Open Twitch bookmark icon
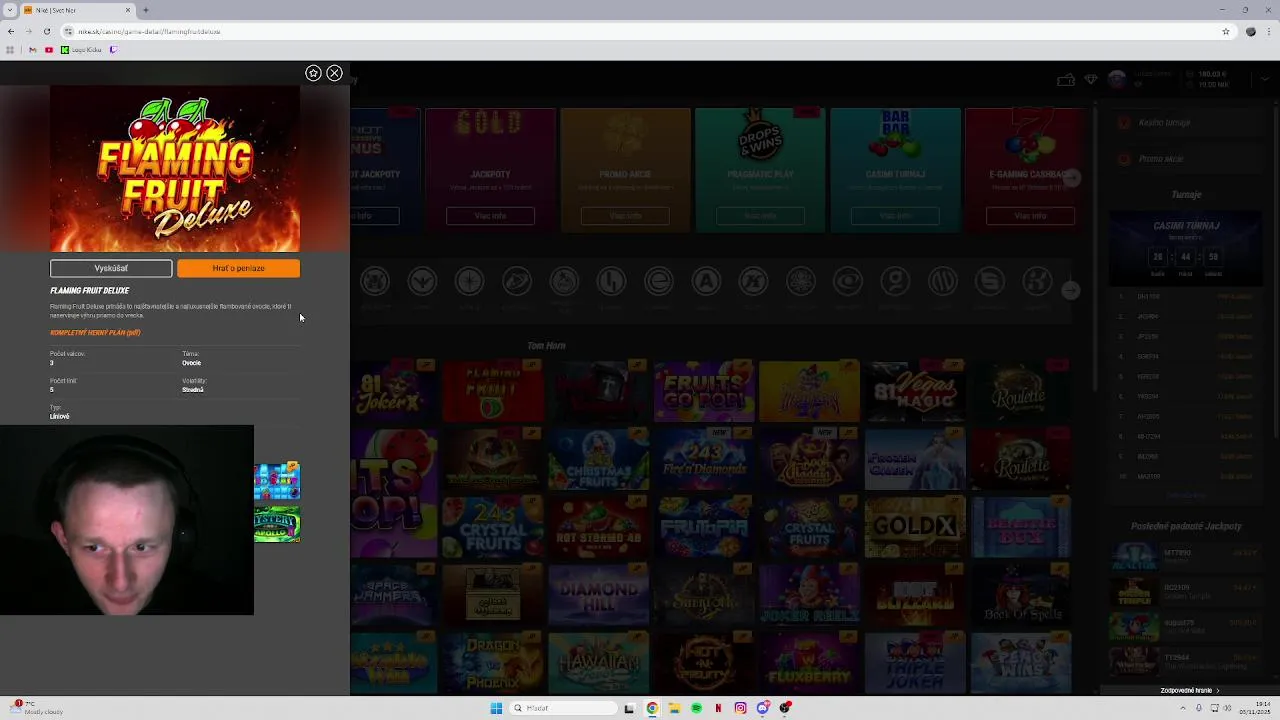Image resolution: width=1280 pixels, height=720 pixels. click(x=113, y=50)
